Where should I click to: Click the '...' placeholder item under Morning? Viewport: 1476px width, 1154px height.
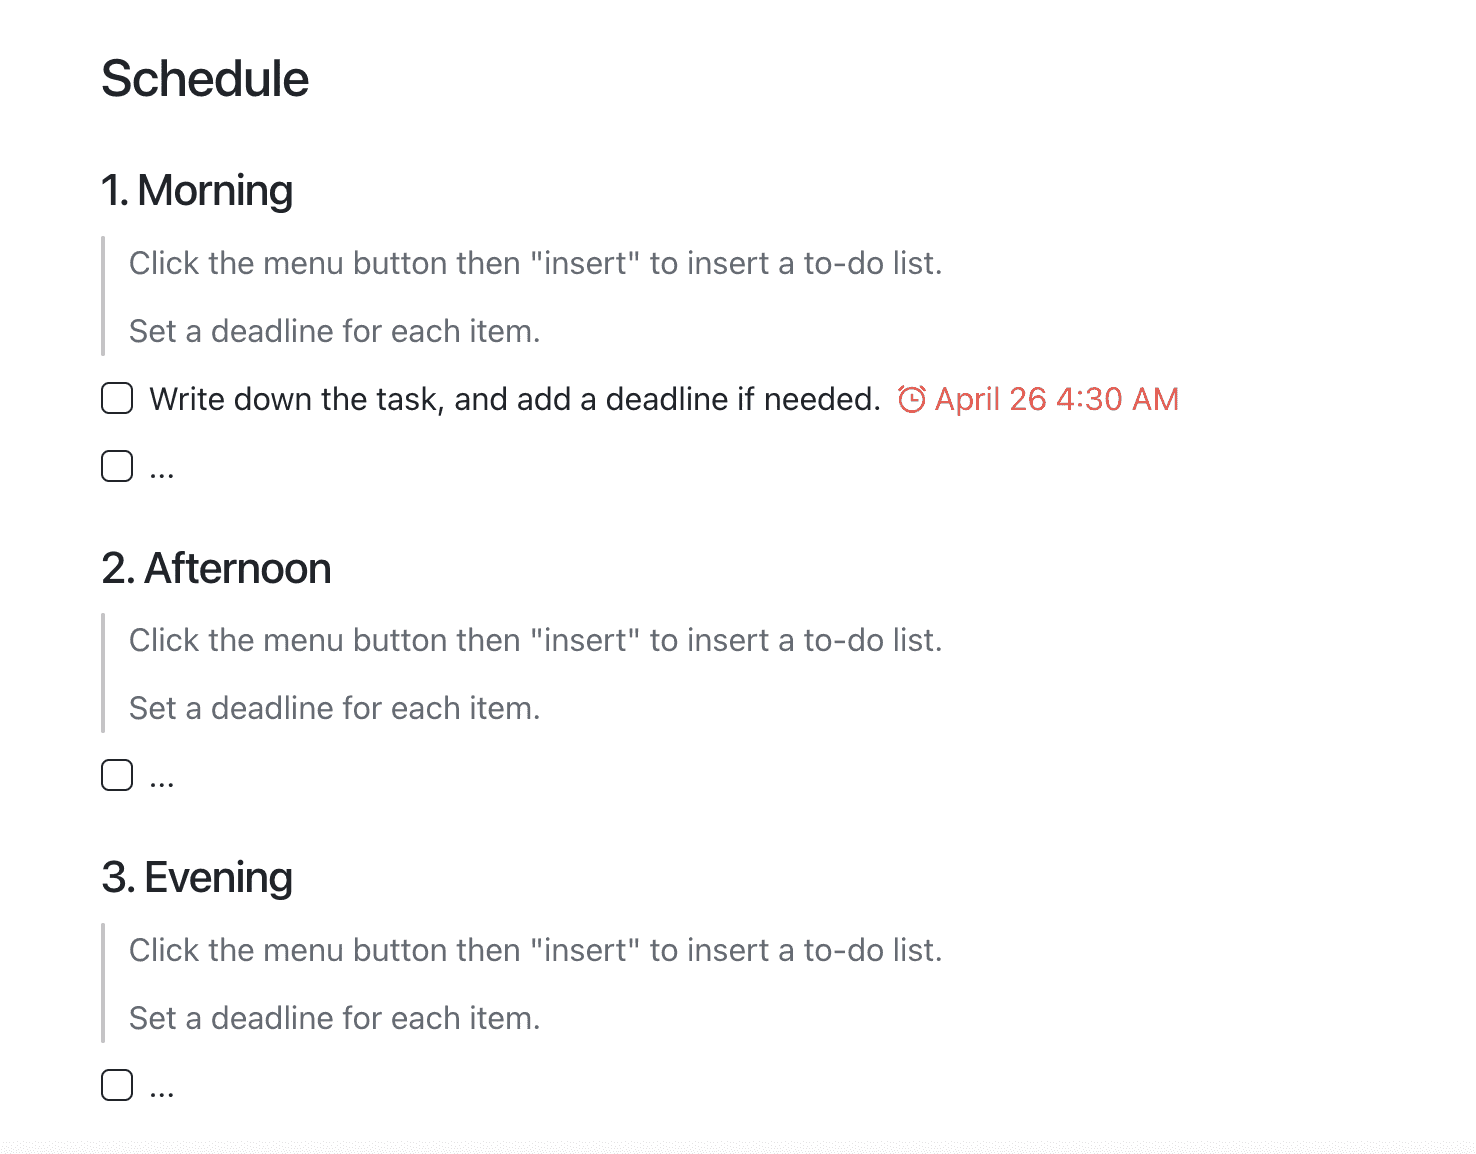coord(162,468)
